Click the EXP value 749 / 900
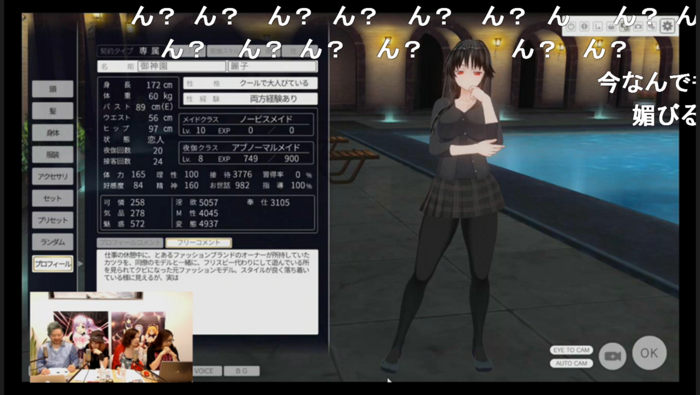 [271, 158]
